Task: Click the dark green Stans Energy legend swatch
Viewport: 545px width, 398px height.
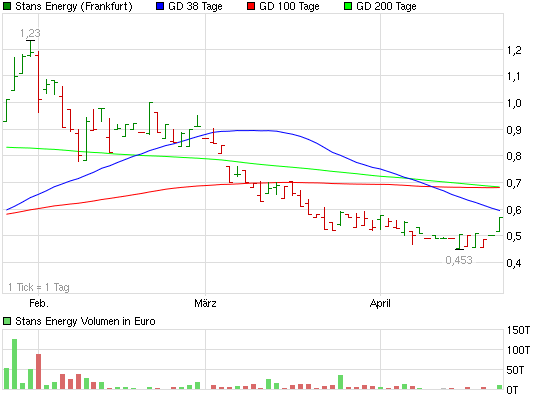Action: (7, 6)
